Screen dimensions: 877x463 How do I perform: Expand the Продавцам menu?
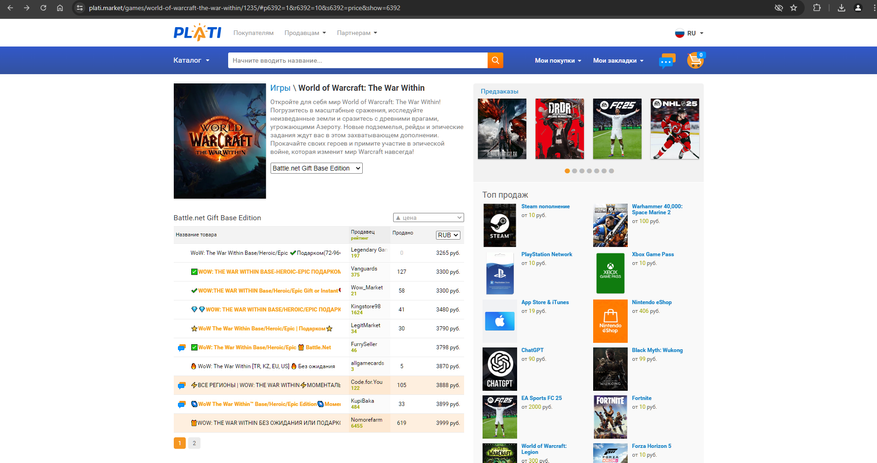coord(305,33)
